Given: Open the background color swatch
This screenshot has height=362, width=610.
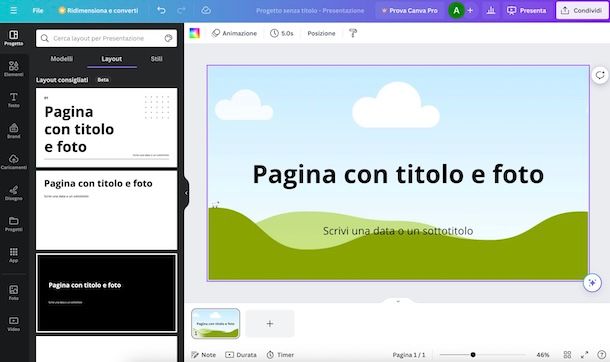Looking at the screenshot, I should 194,33.
